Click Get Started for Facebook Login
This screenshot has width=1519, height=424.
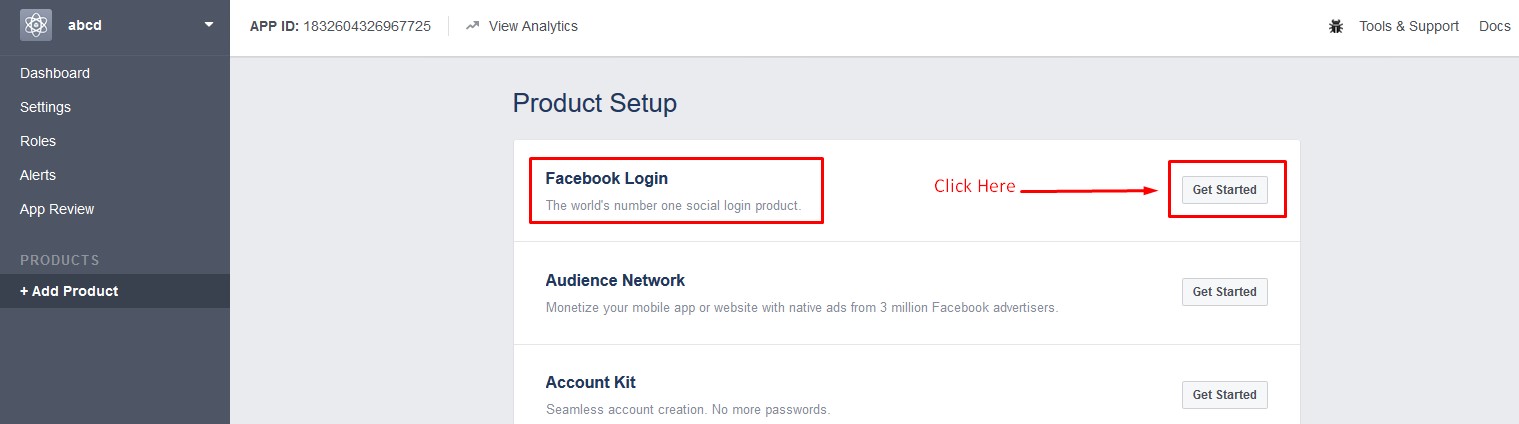pyautogui.click(x=1225, y=190)
